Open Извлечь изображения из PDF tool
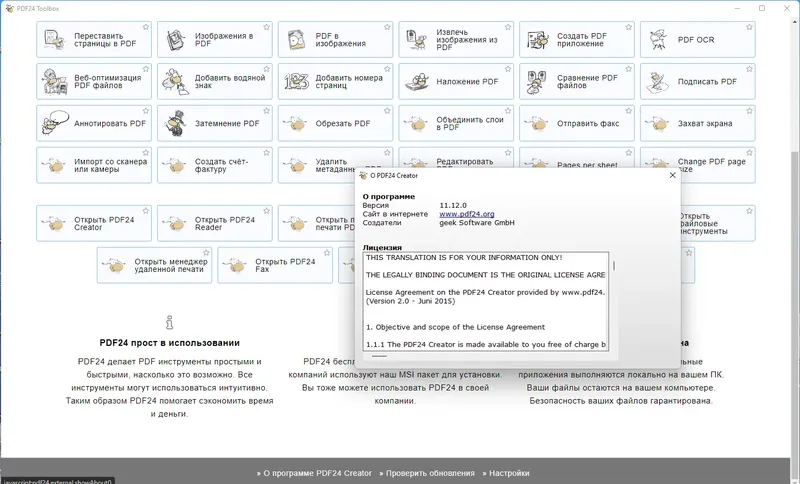The width and height of the screenshot is (800, 484). coord(456,40)
